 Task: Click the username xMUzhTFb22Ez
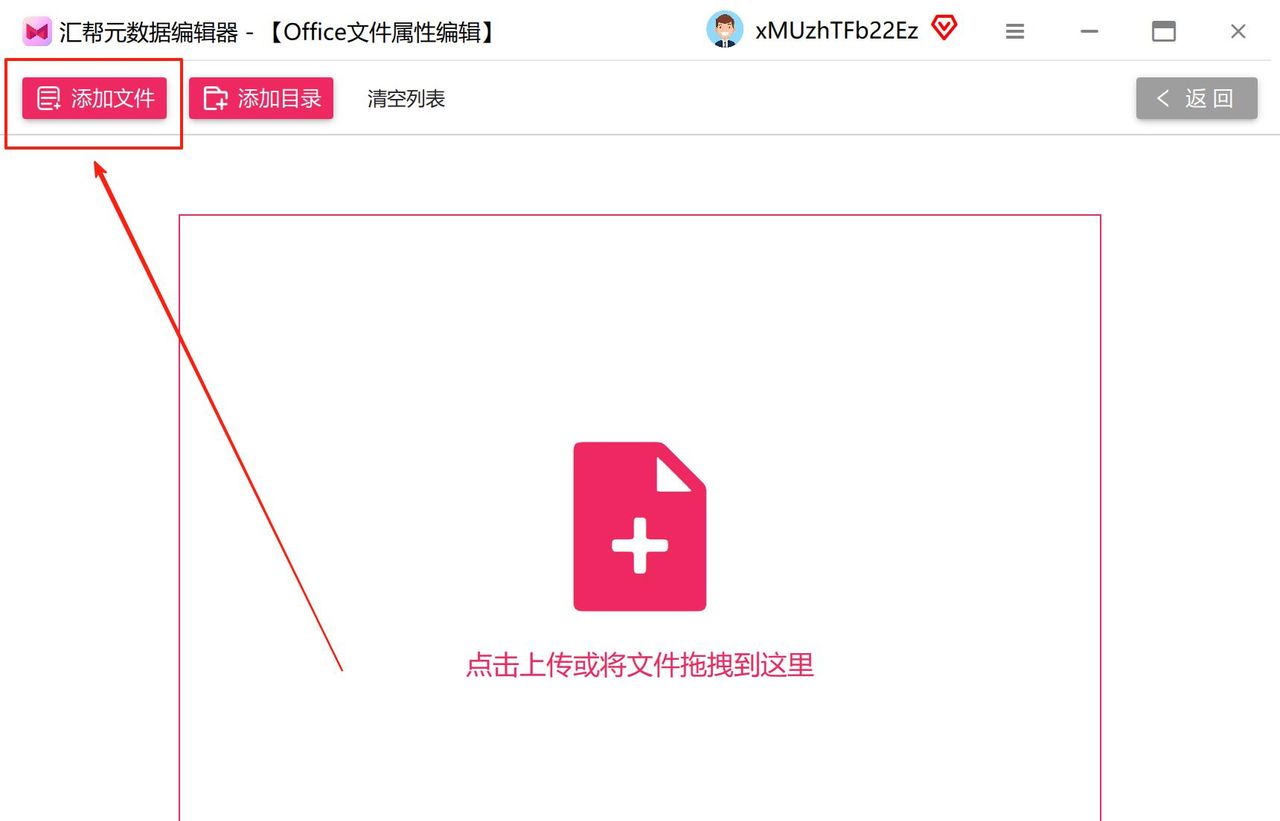[837, 31]
